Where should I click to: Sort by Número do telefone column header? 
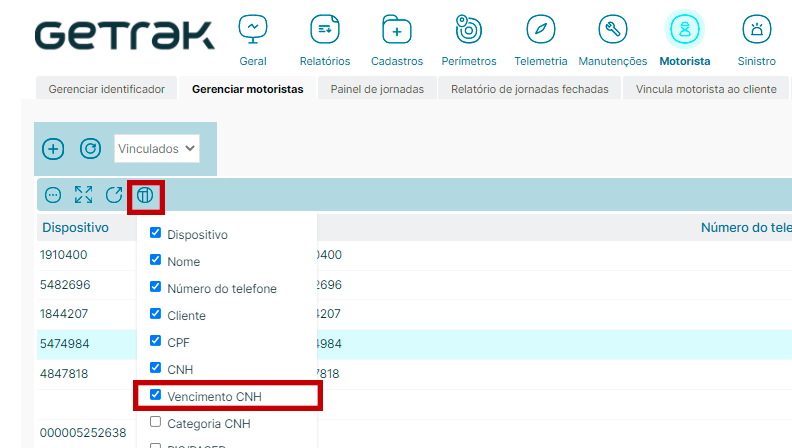click(746, 227)
